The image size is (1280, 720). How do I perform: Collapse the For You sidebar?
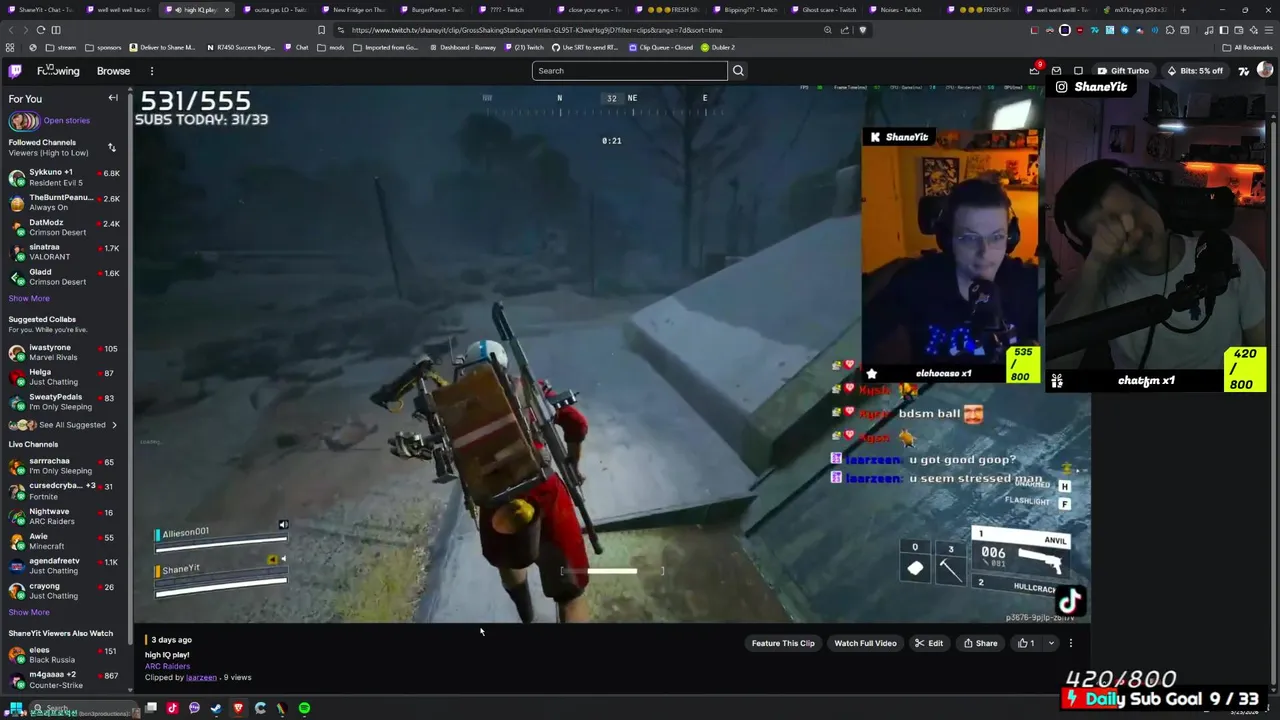point(113,98)
